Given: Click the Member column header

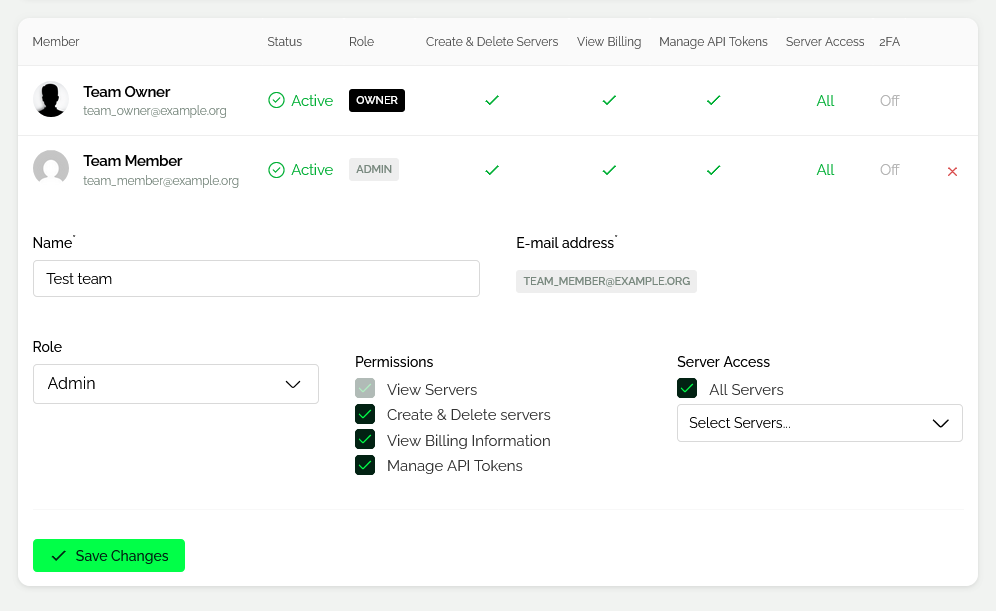Looking at the screenshot, I should tap(56, 42).
